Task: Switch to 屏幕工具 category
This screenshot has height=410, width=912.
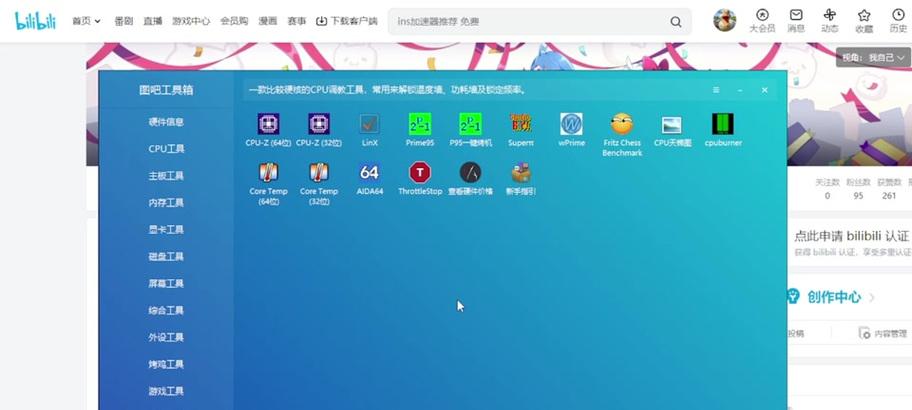Action: 166,283
